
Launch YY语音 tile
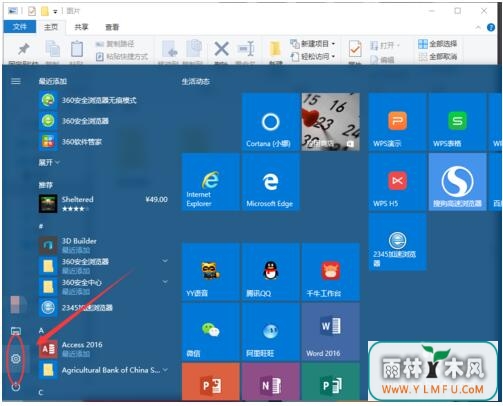pyautogui.click(x=211, y=272)
